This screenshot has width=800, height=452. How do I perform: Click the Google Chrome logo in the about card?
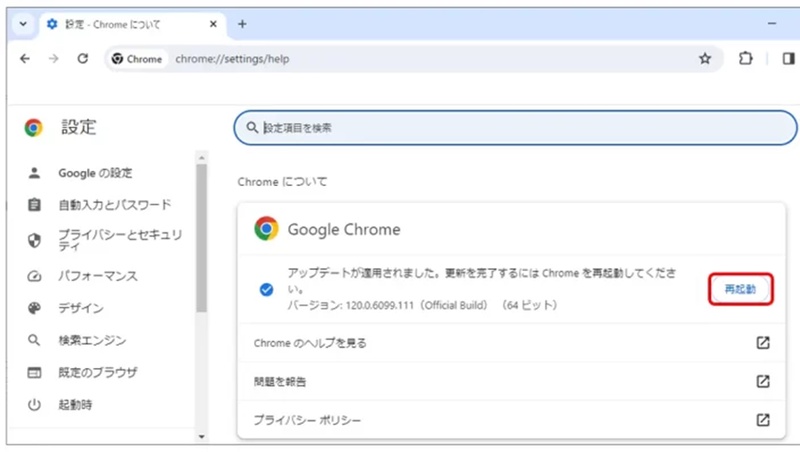click(x=266, y=229)
